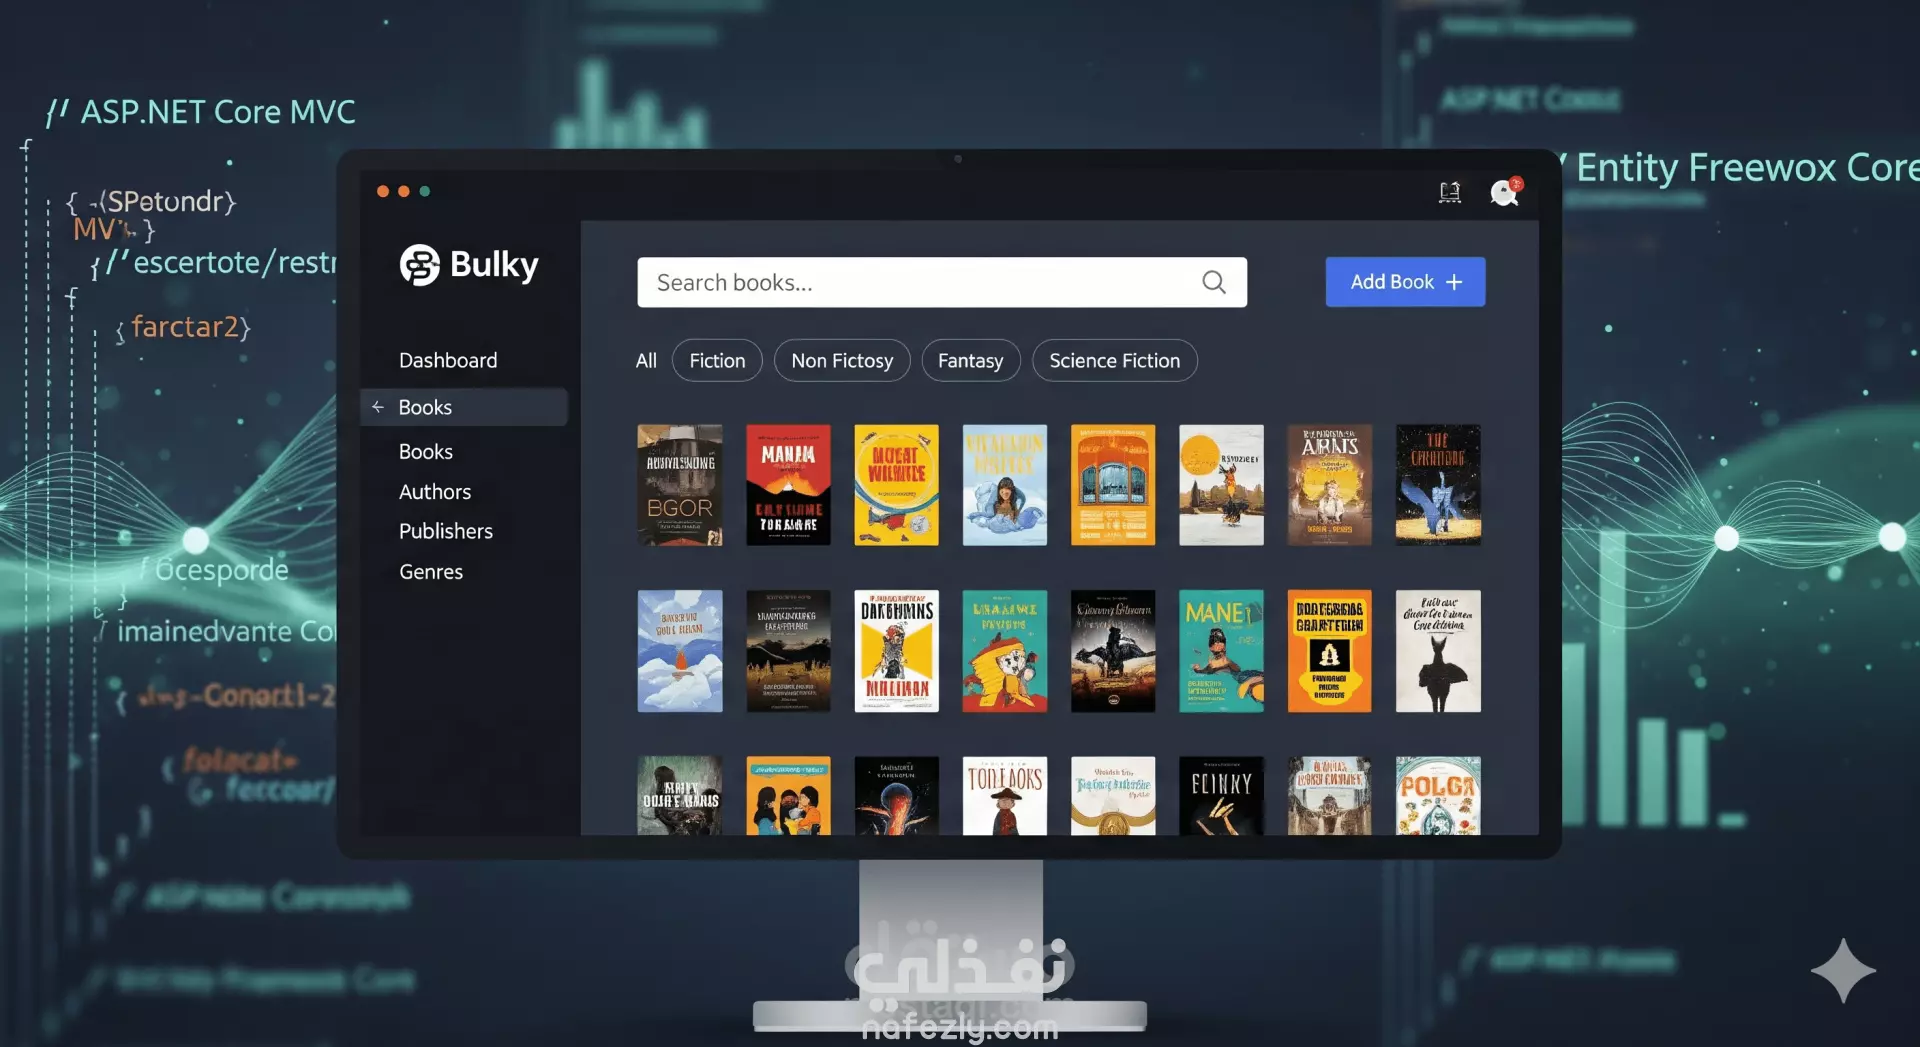The image size is (1920, 1047).
Task: Click the bookmark icon in top bar
Action: [x=1450, y=192]
